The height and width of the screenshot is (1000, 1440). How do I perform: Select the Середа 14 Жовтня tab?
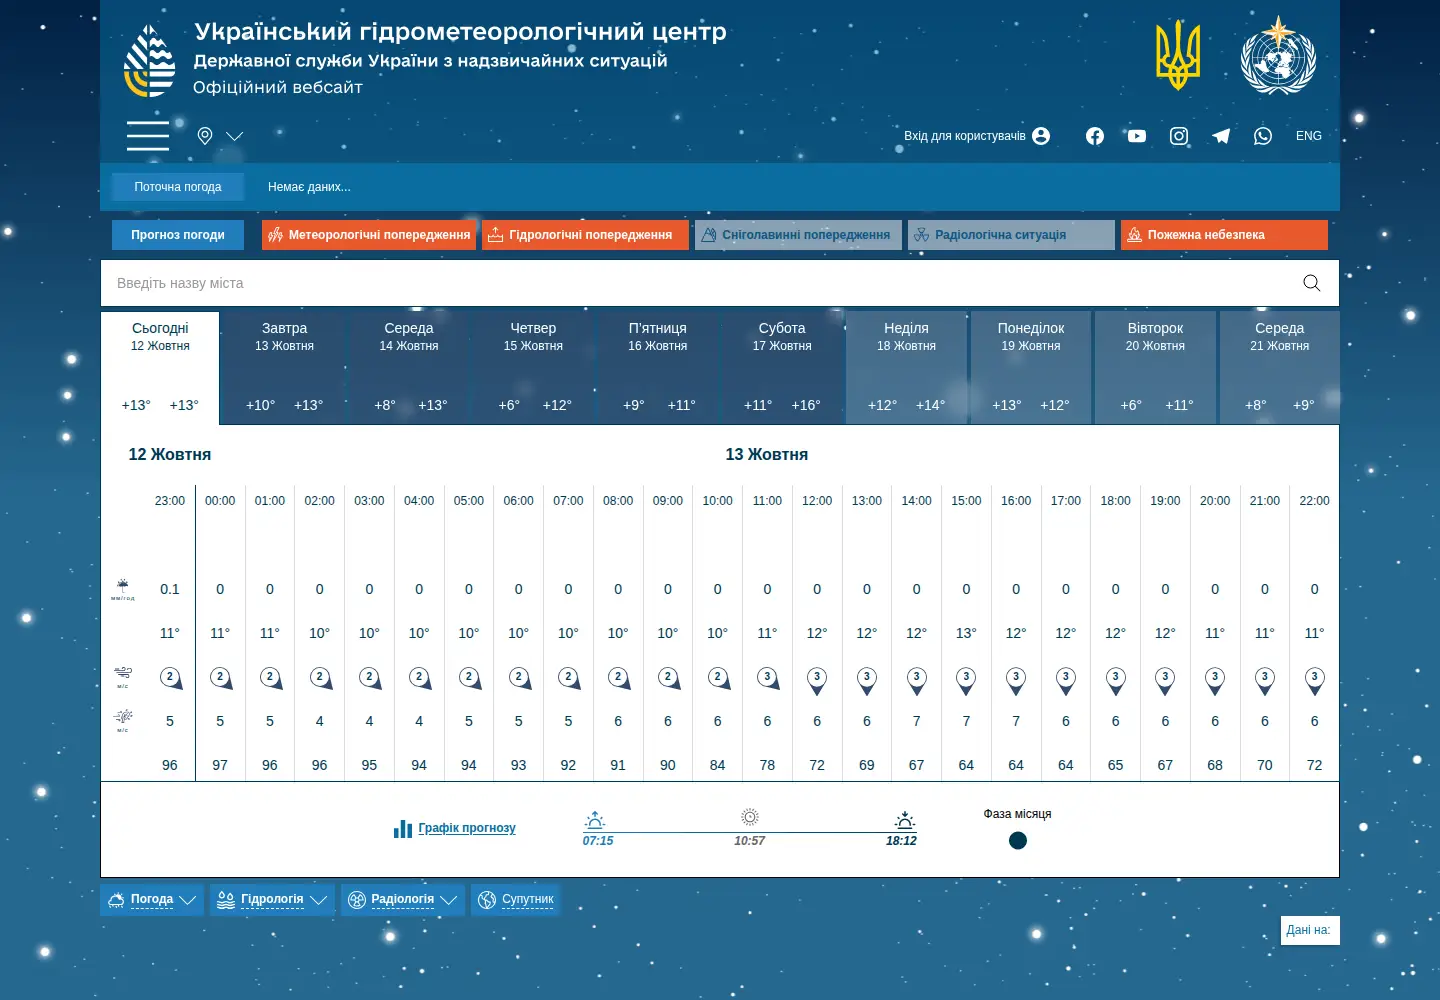tap(409, 368)
